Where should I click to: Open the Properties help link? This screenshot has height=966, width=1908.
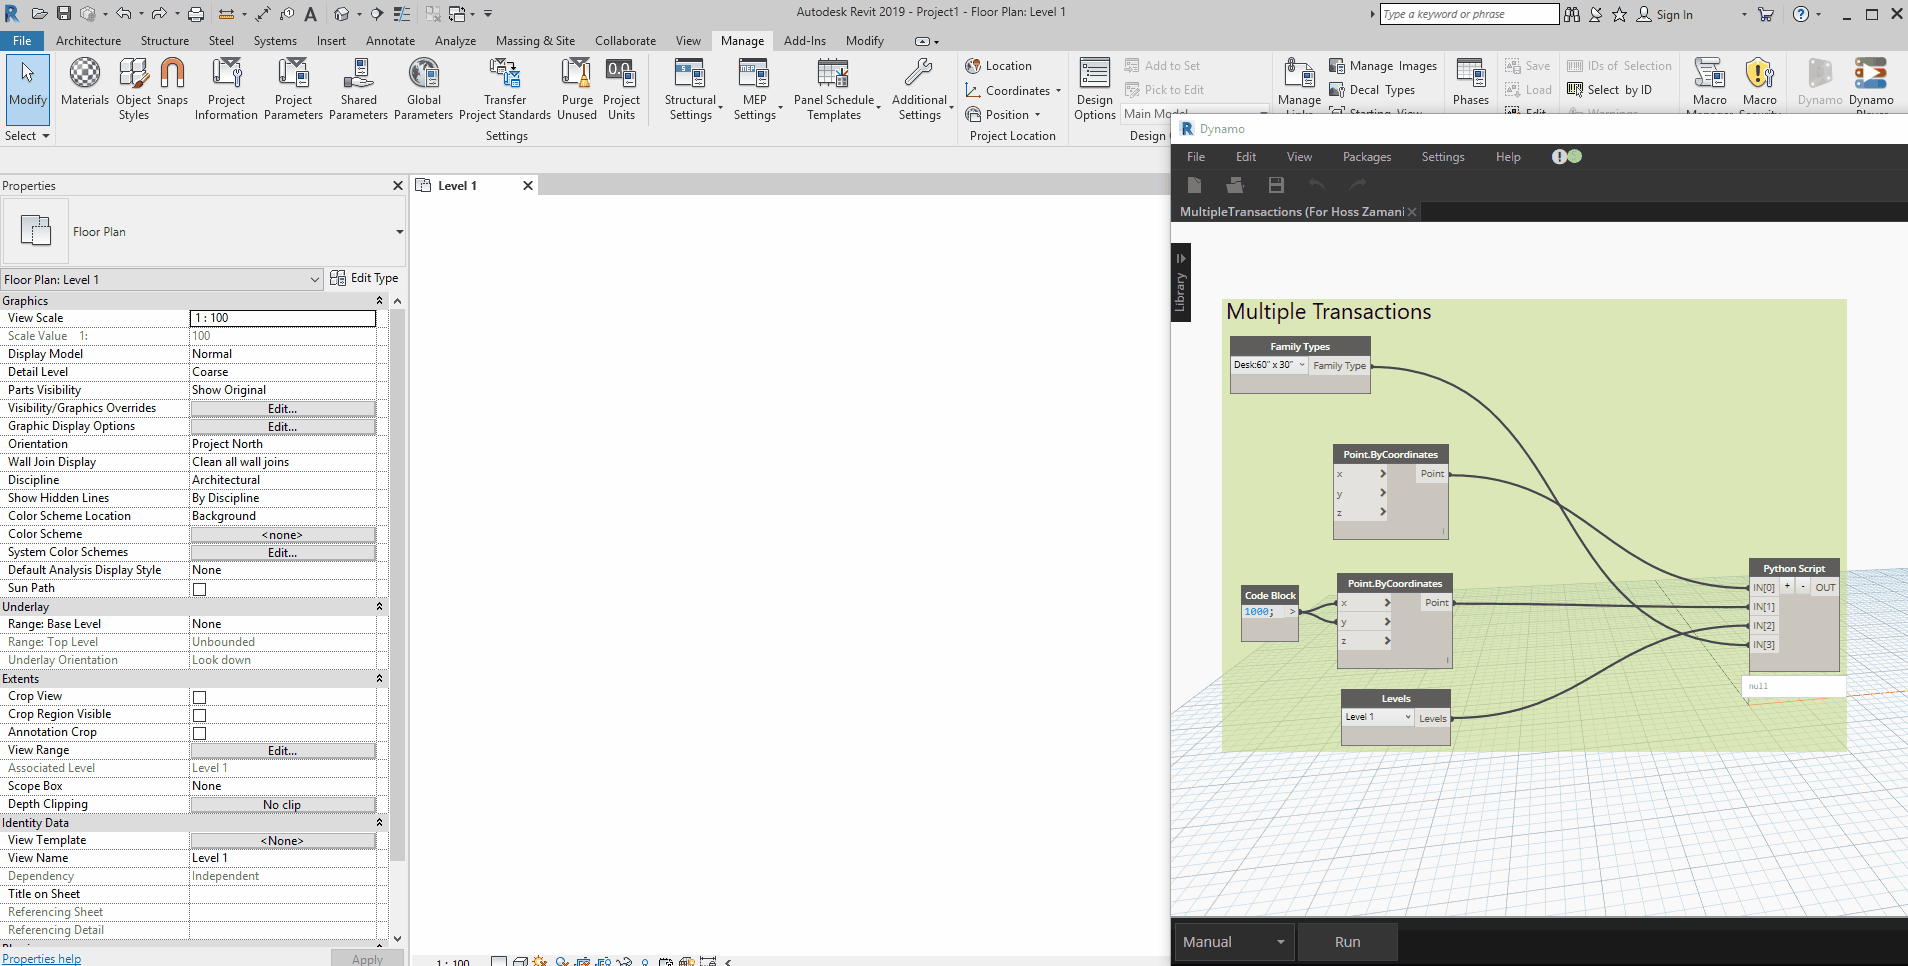coord(41,959)
